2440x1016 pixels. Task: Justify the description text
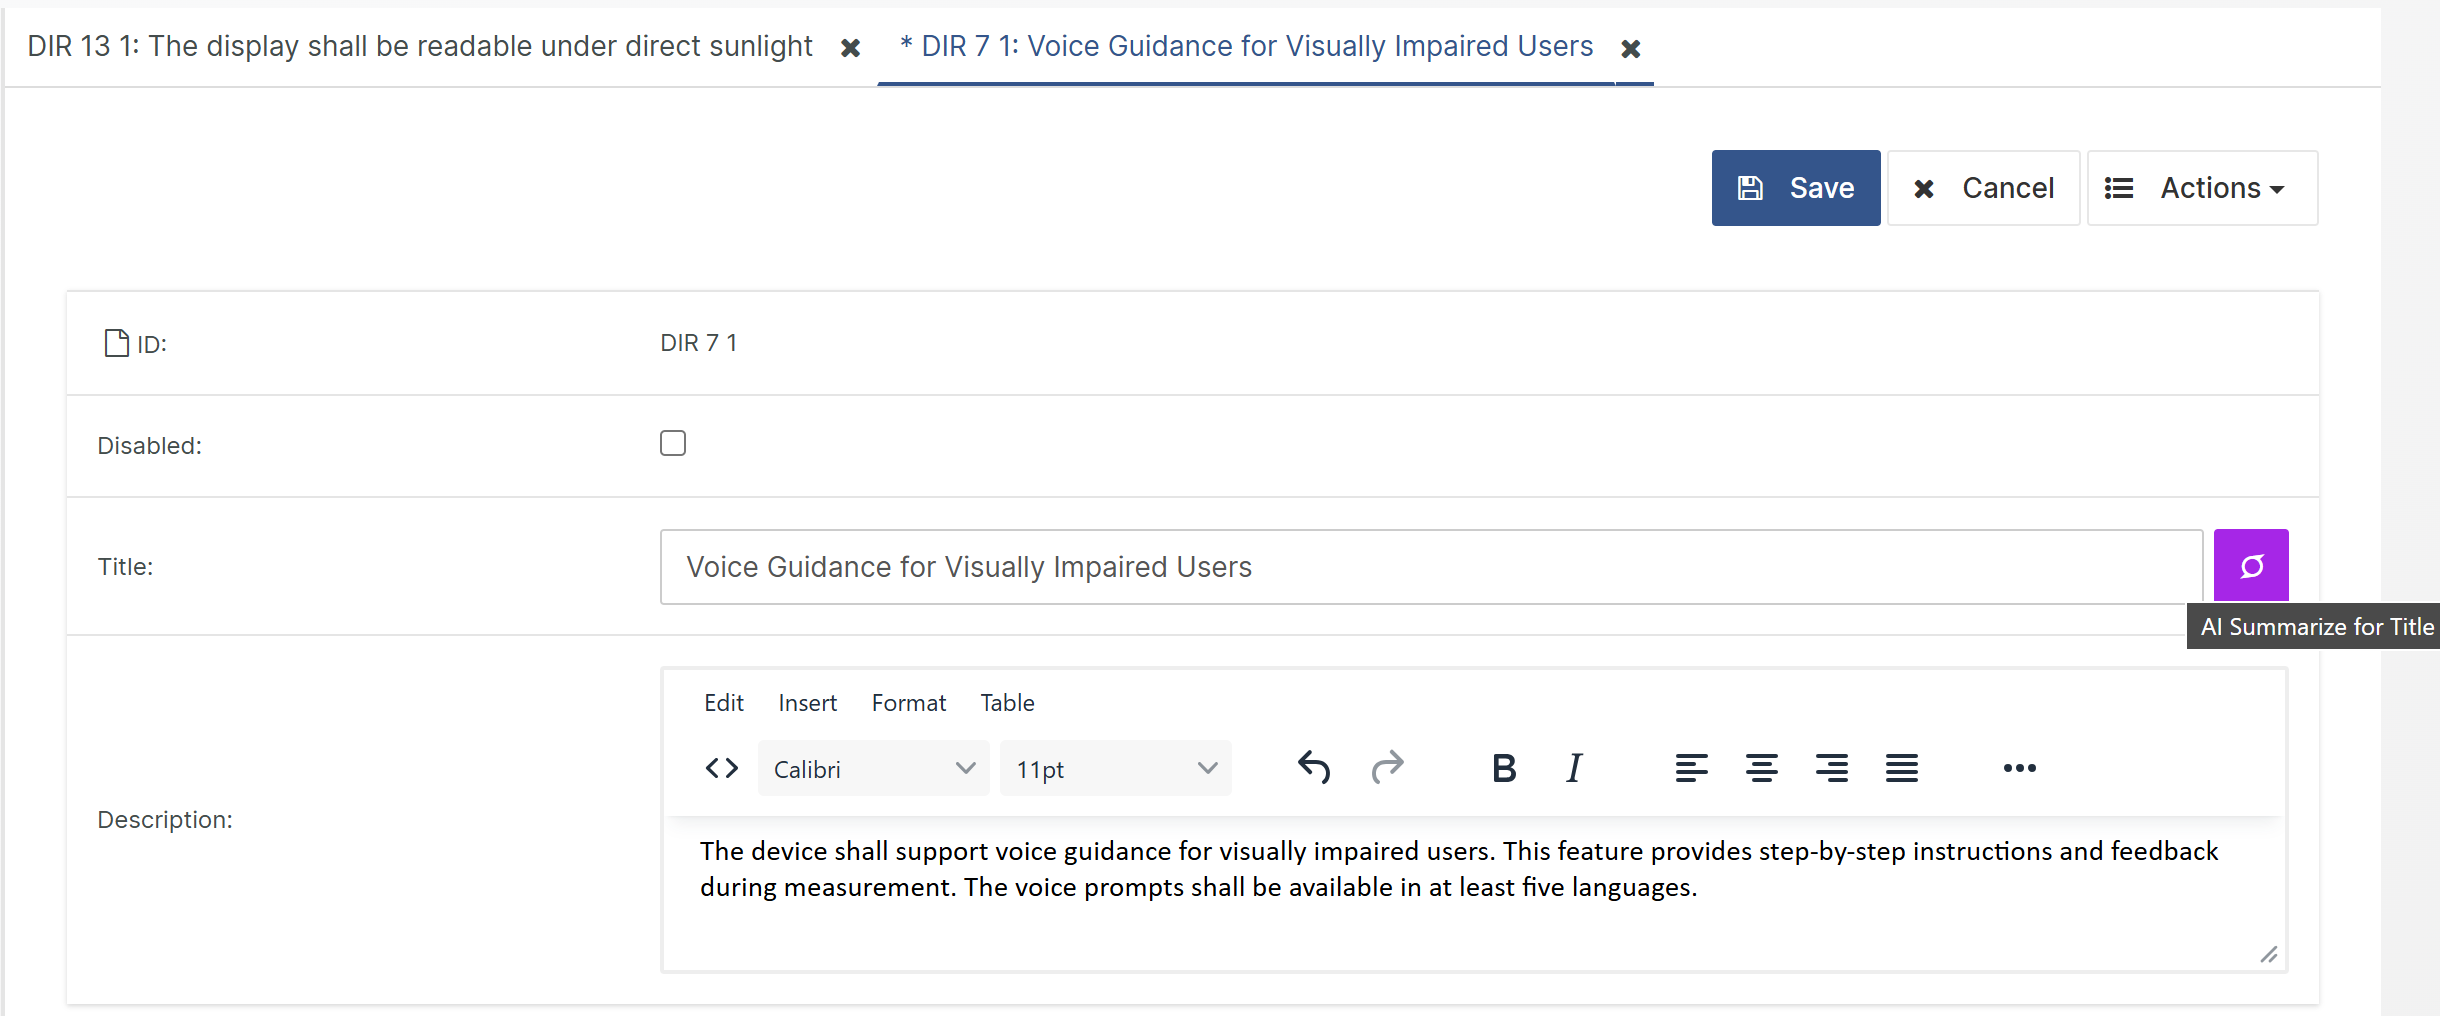pos(1901,768)
